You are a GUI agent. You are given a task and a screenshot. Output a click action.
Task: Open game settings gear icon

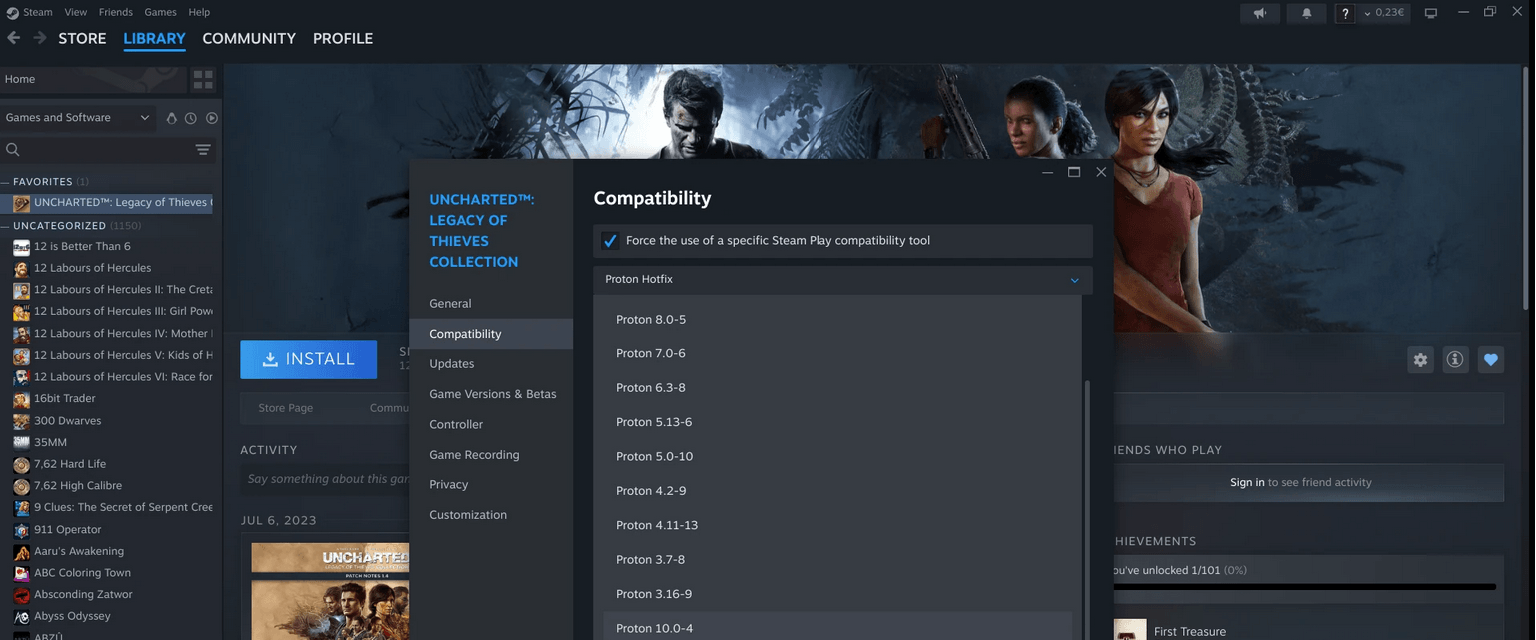[x=1420, y=360]
